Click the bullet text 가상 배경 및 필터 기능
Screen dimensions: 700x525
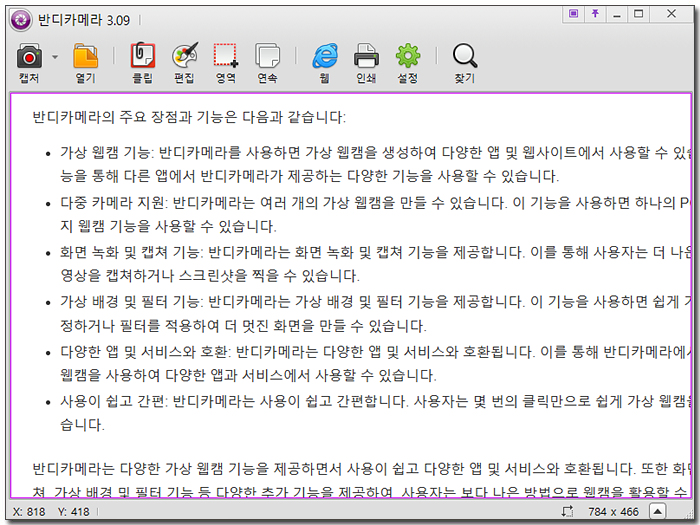tap(130, 302)
